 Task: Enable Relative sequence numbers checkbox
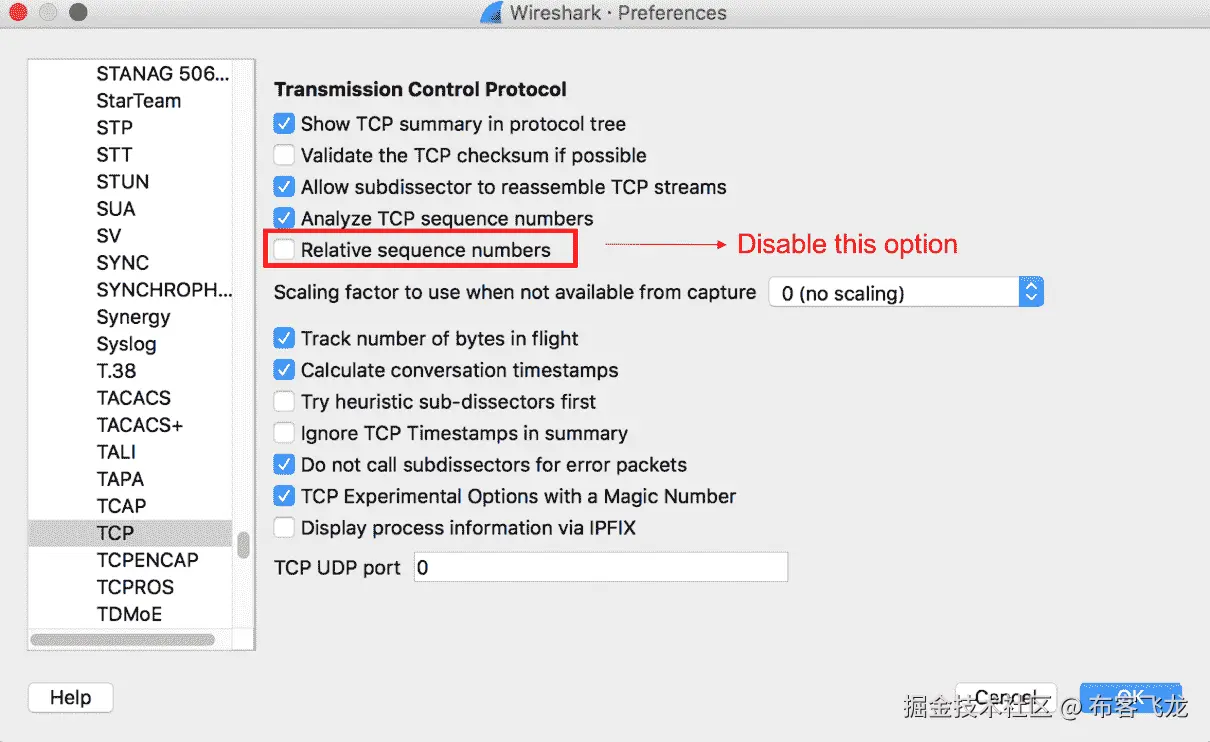point(285,250)
